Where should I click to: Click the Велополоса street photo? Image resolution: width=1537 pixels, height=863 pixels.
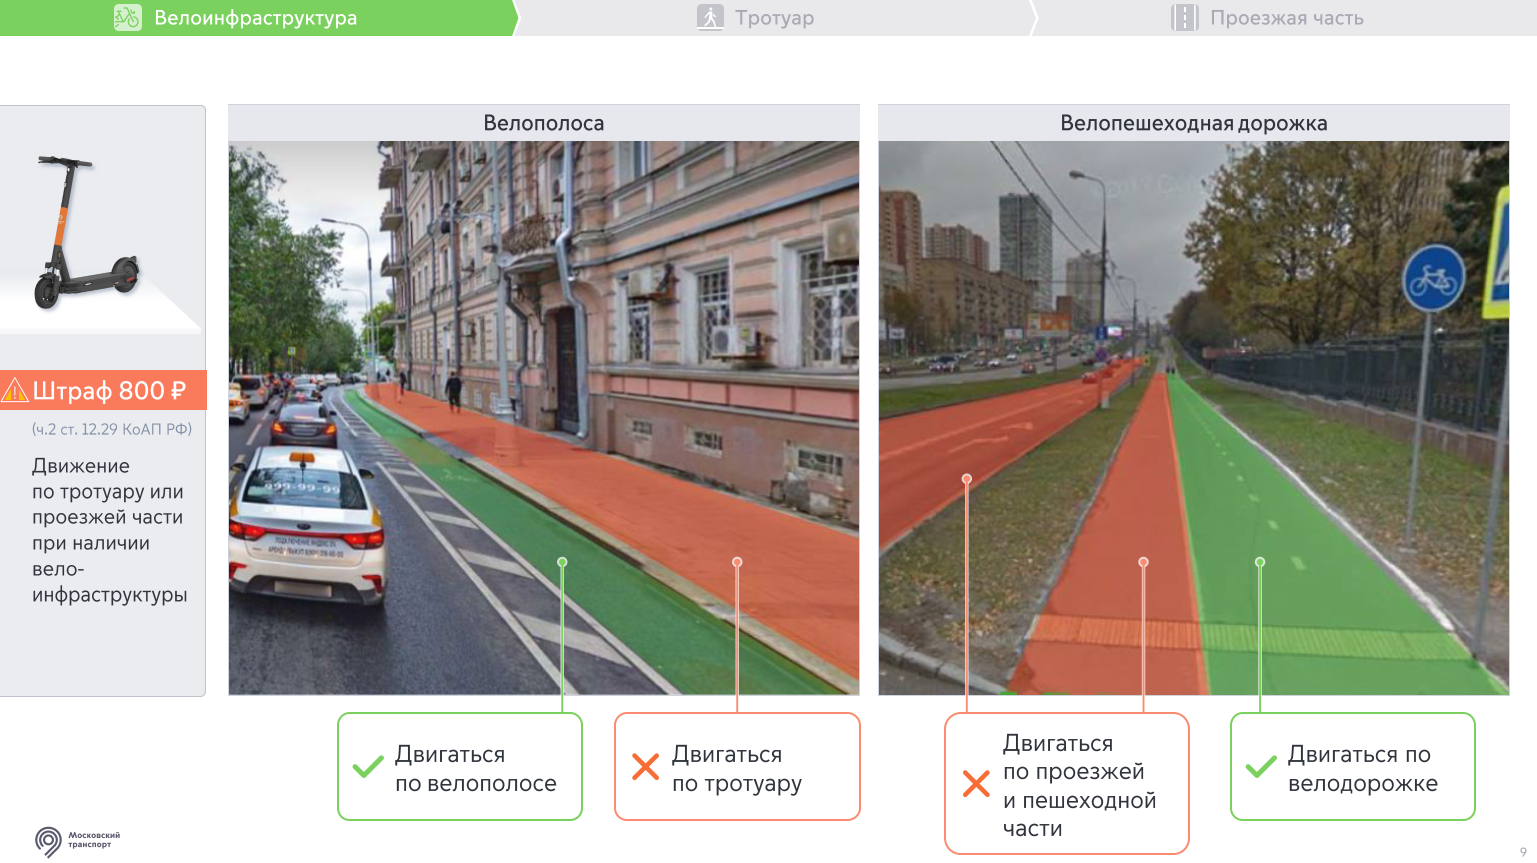(544, 418)
